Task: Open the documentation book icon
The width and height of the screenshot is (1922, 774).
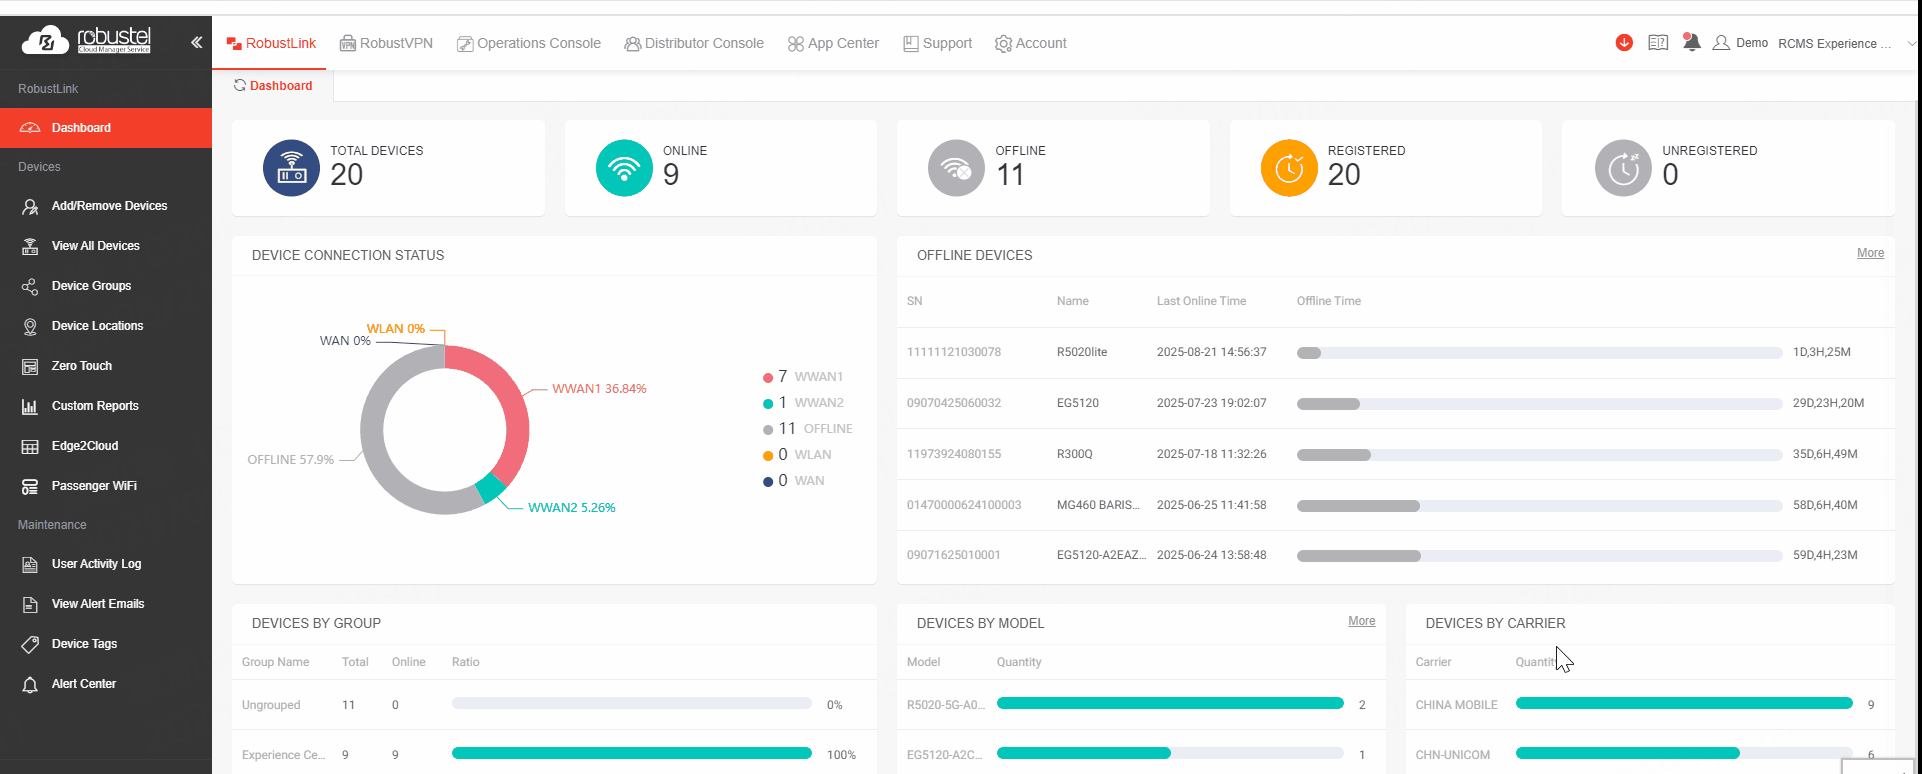Action: (1657, 43)
